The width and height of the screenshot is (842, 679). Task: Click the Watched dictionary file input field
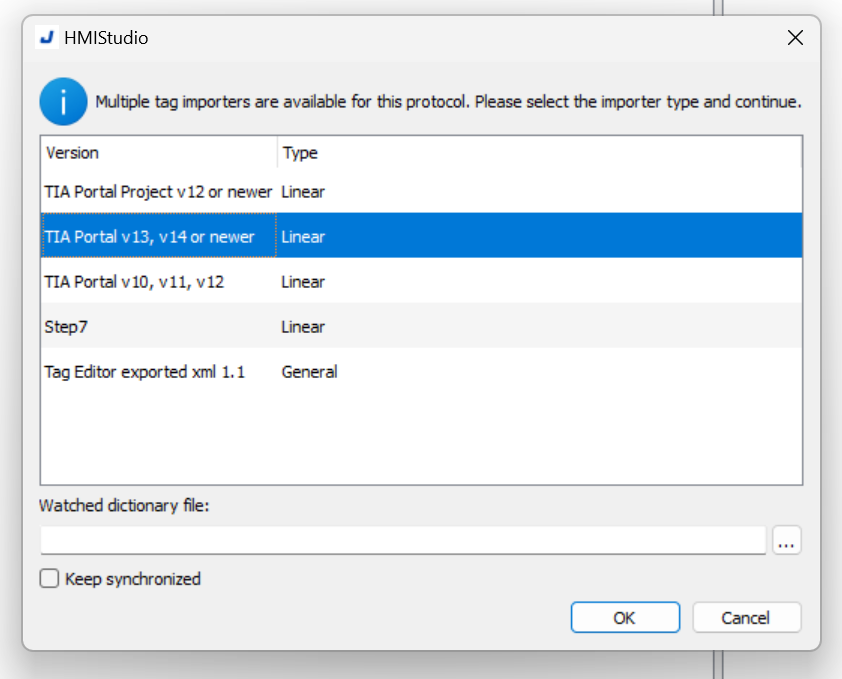[403, 540]
